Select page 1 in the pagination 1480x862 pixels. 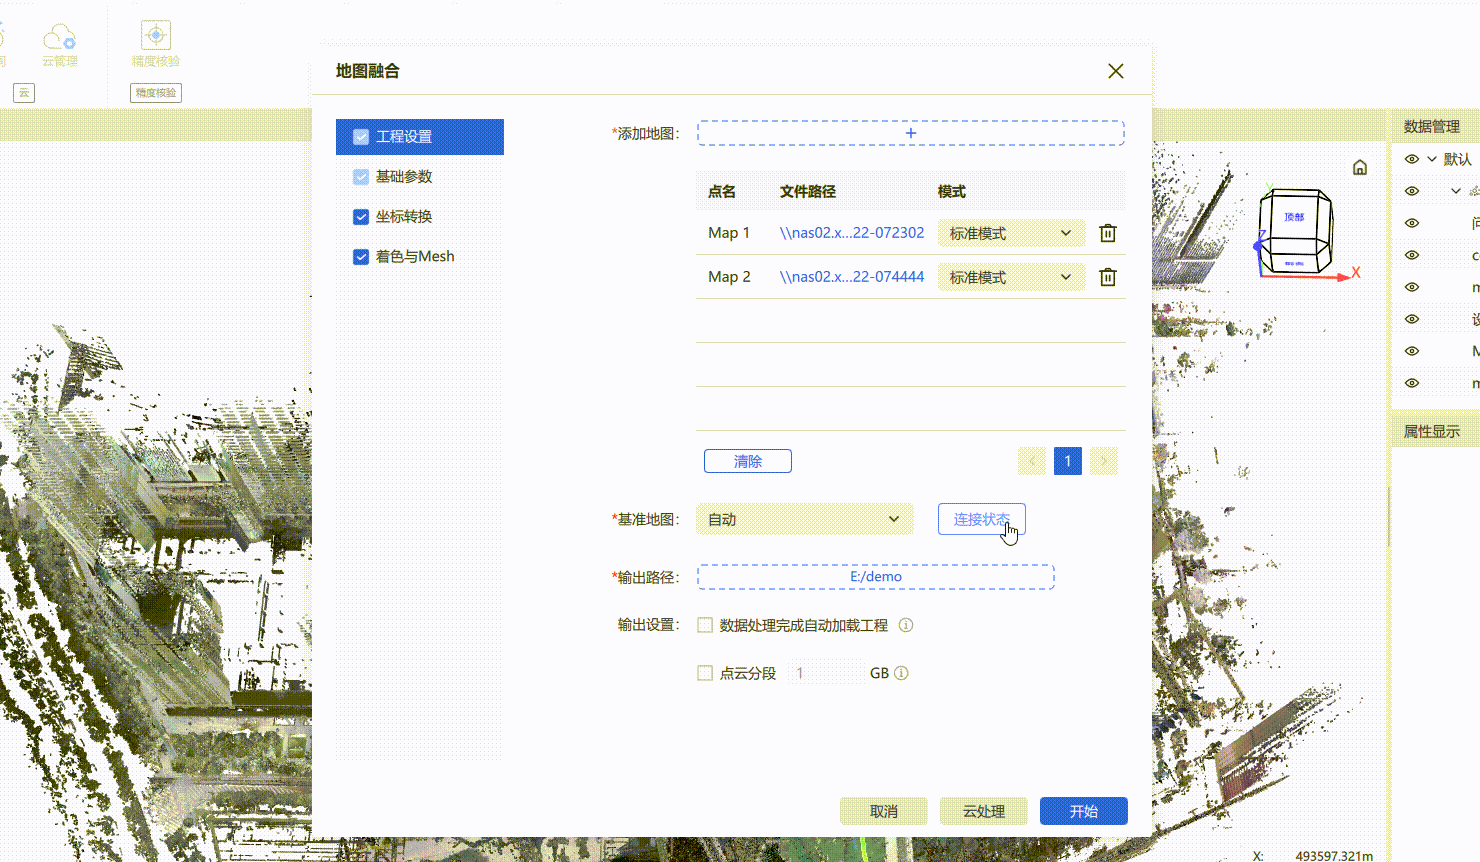(x=1068, y=461)
